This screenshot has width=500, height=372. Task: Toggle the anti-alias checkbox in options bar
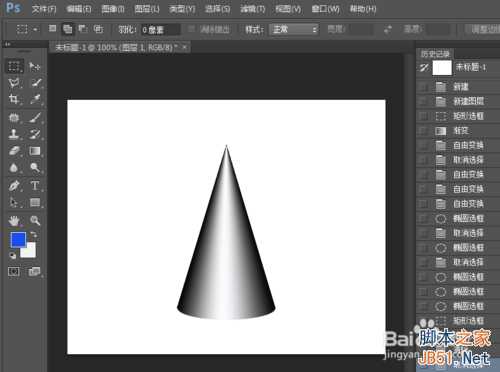191,29
